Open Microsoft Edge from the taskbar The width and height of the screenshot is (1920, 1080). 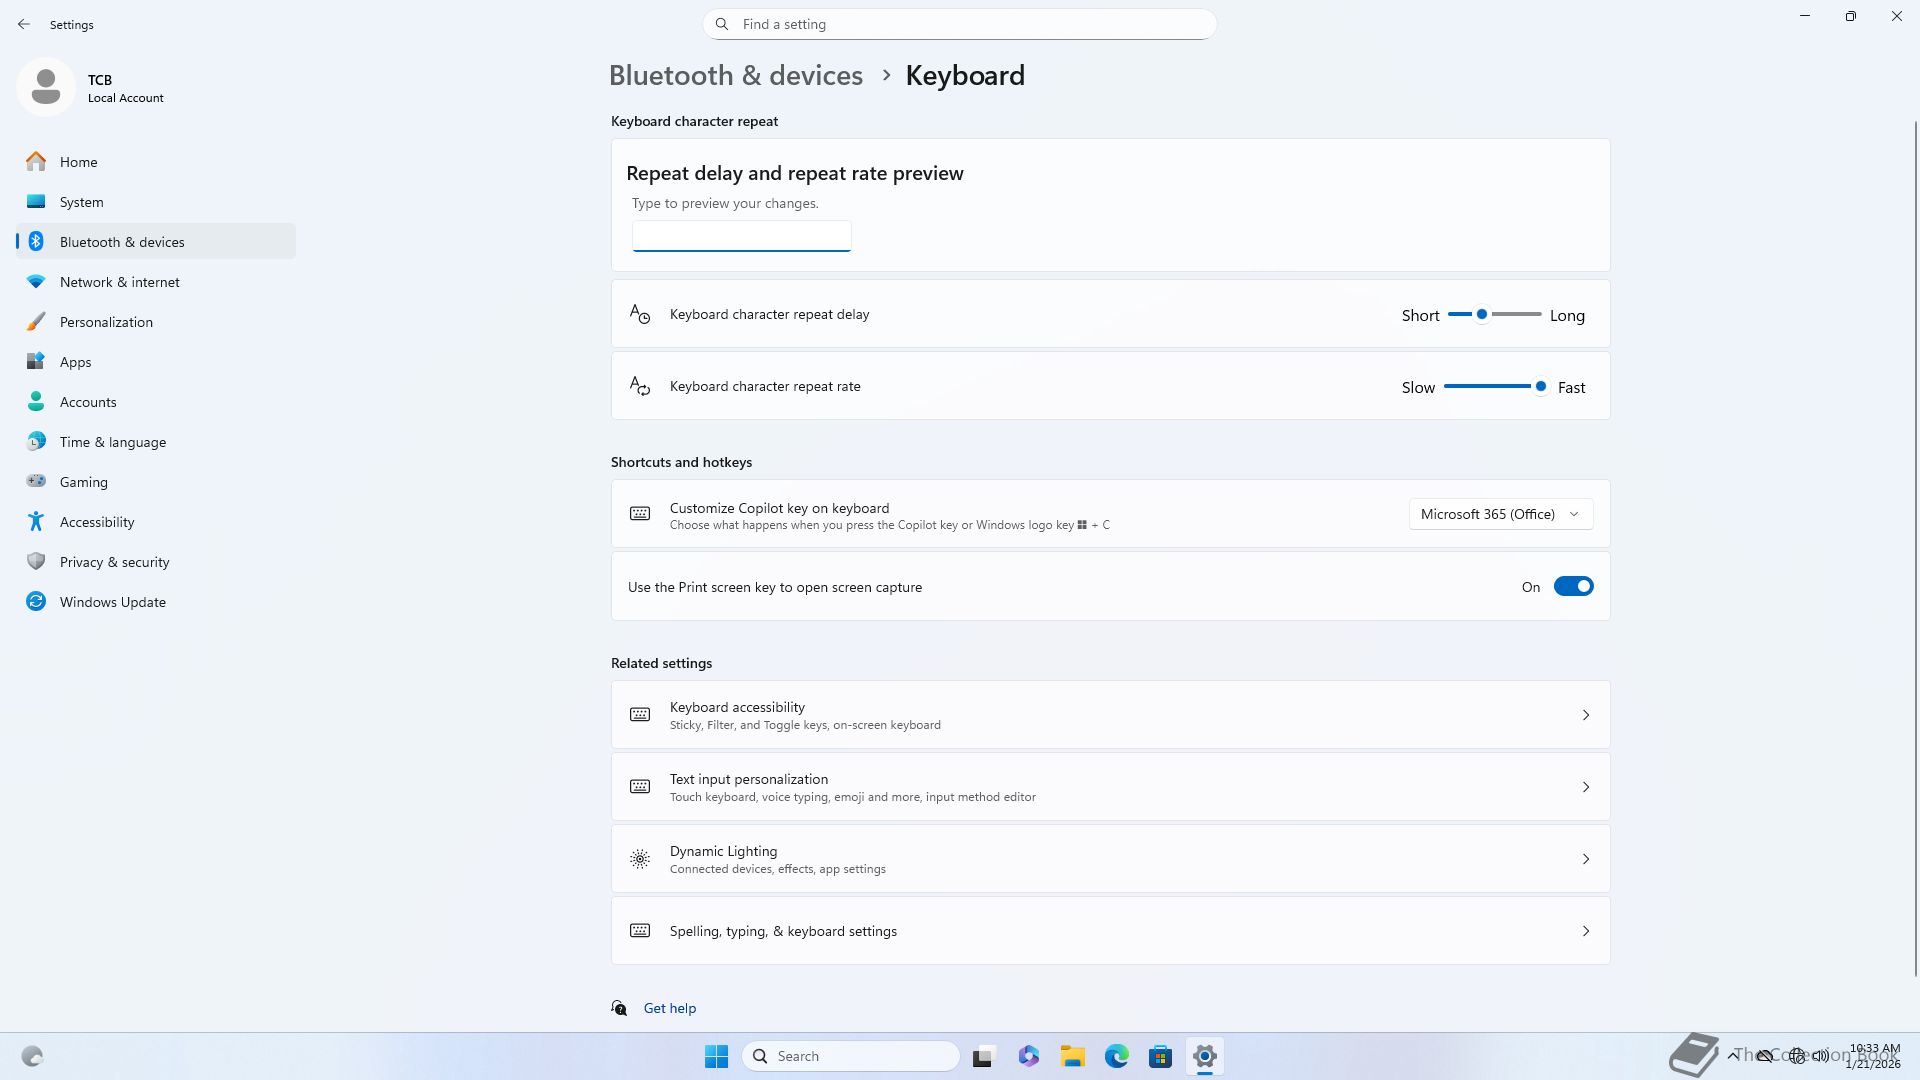point(1116,1056)
